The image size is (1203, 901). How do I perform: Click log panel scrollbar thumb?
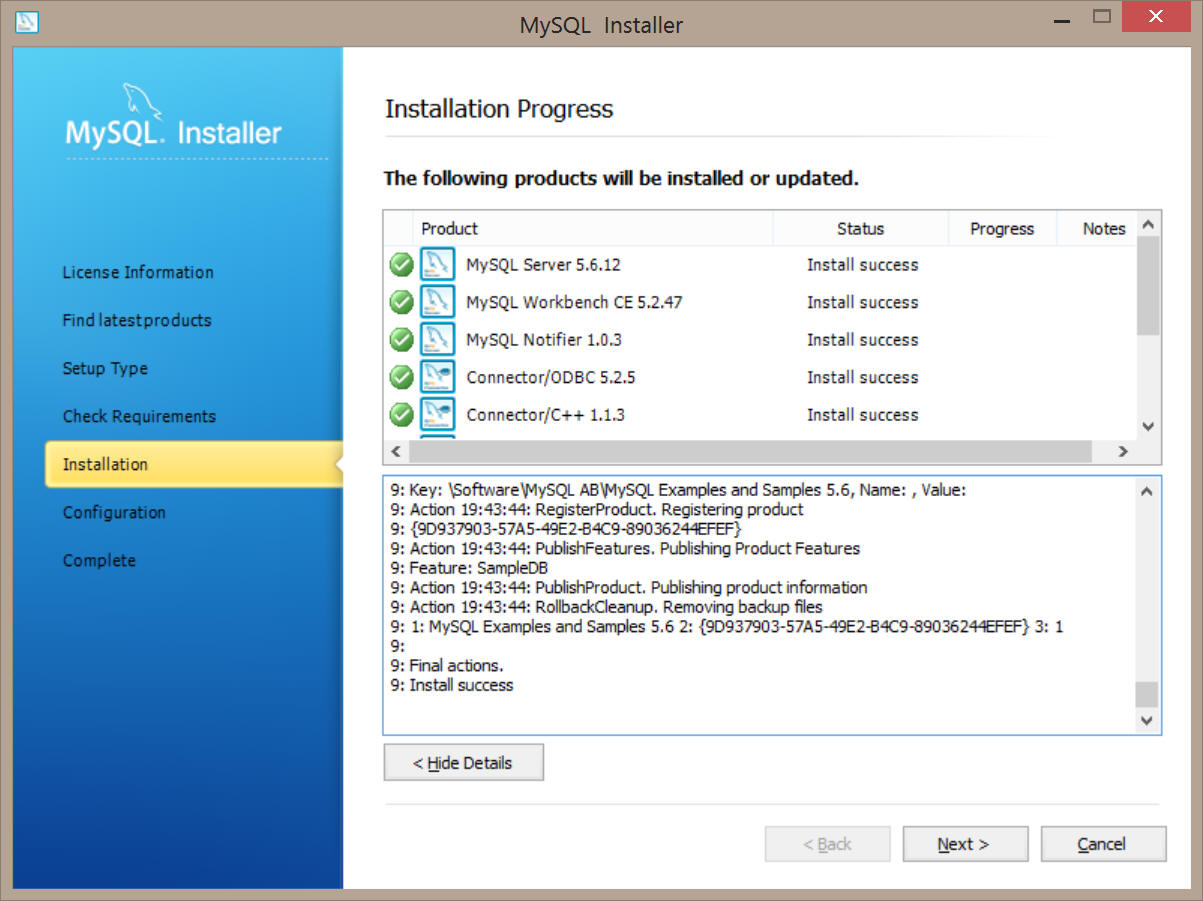click(1147, 694)
